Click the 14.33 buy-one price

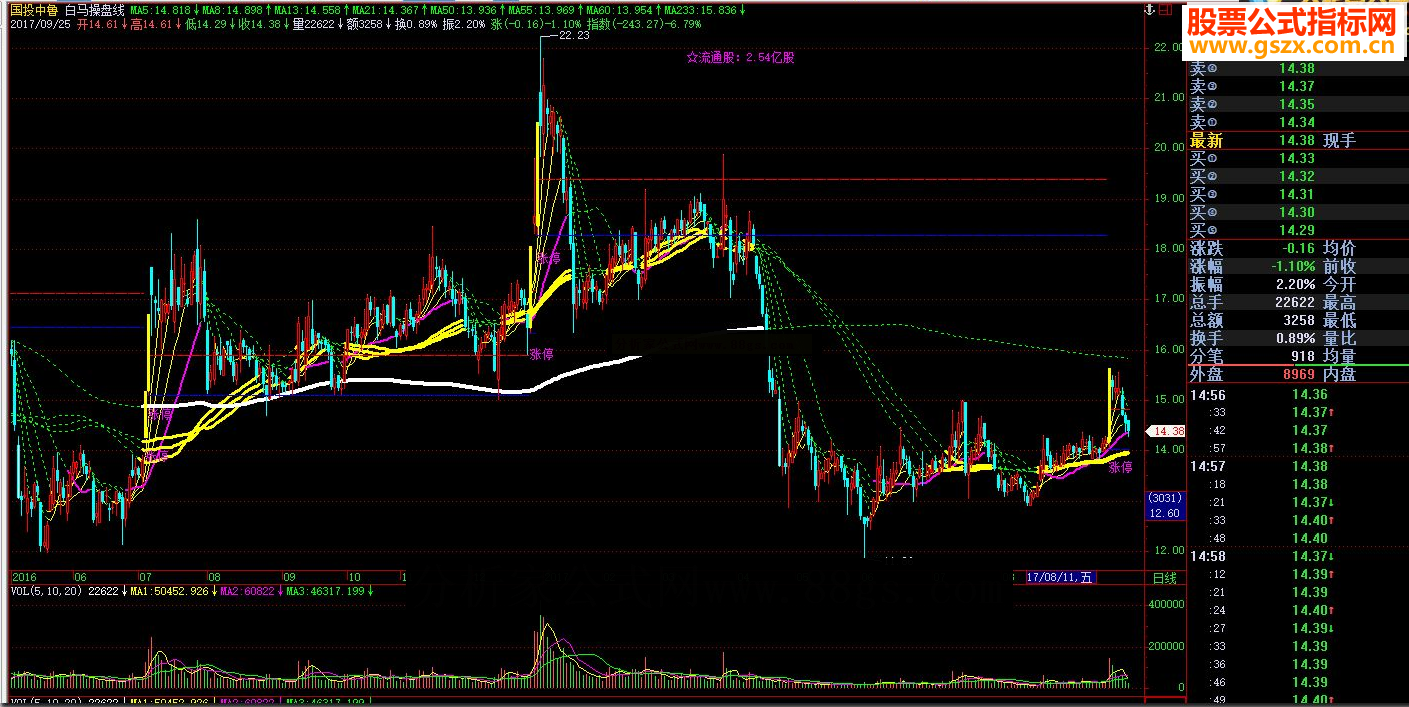click(x=1297, y=159)
